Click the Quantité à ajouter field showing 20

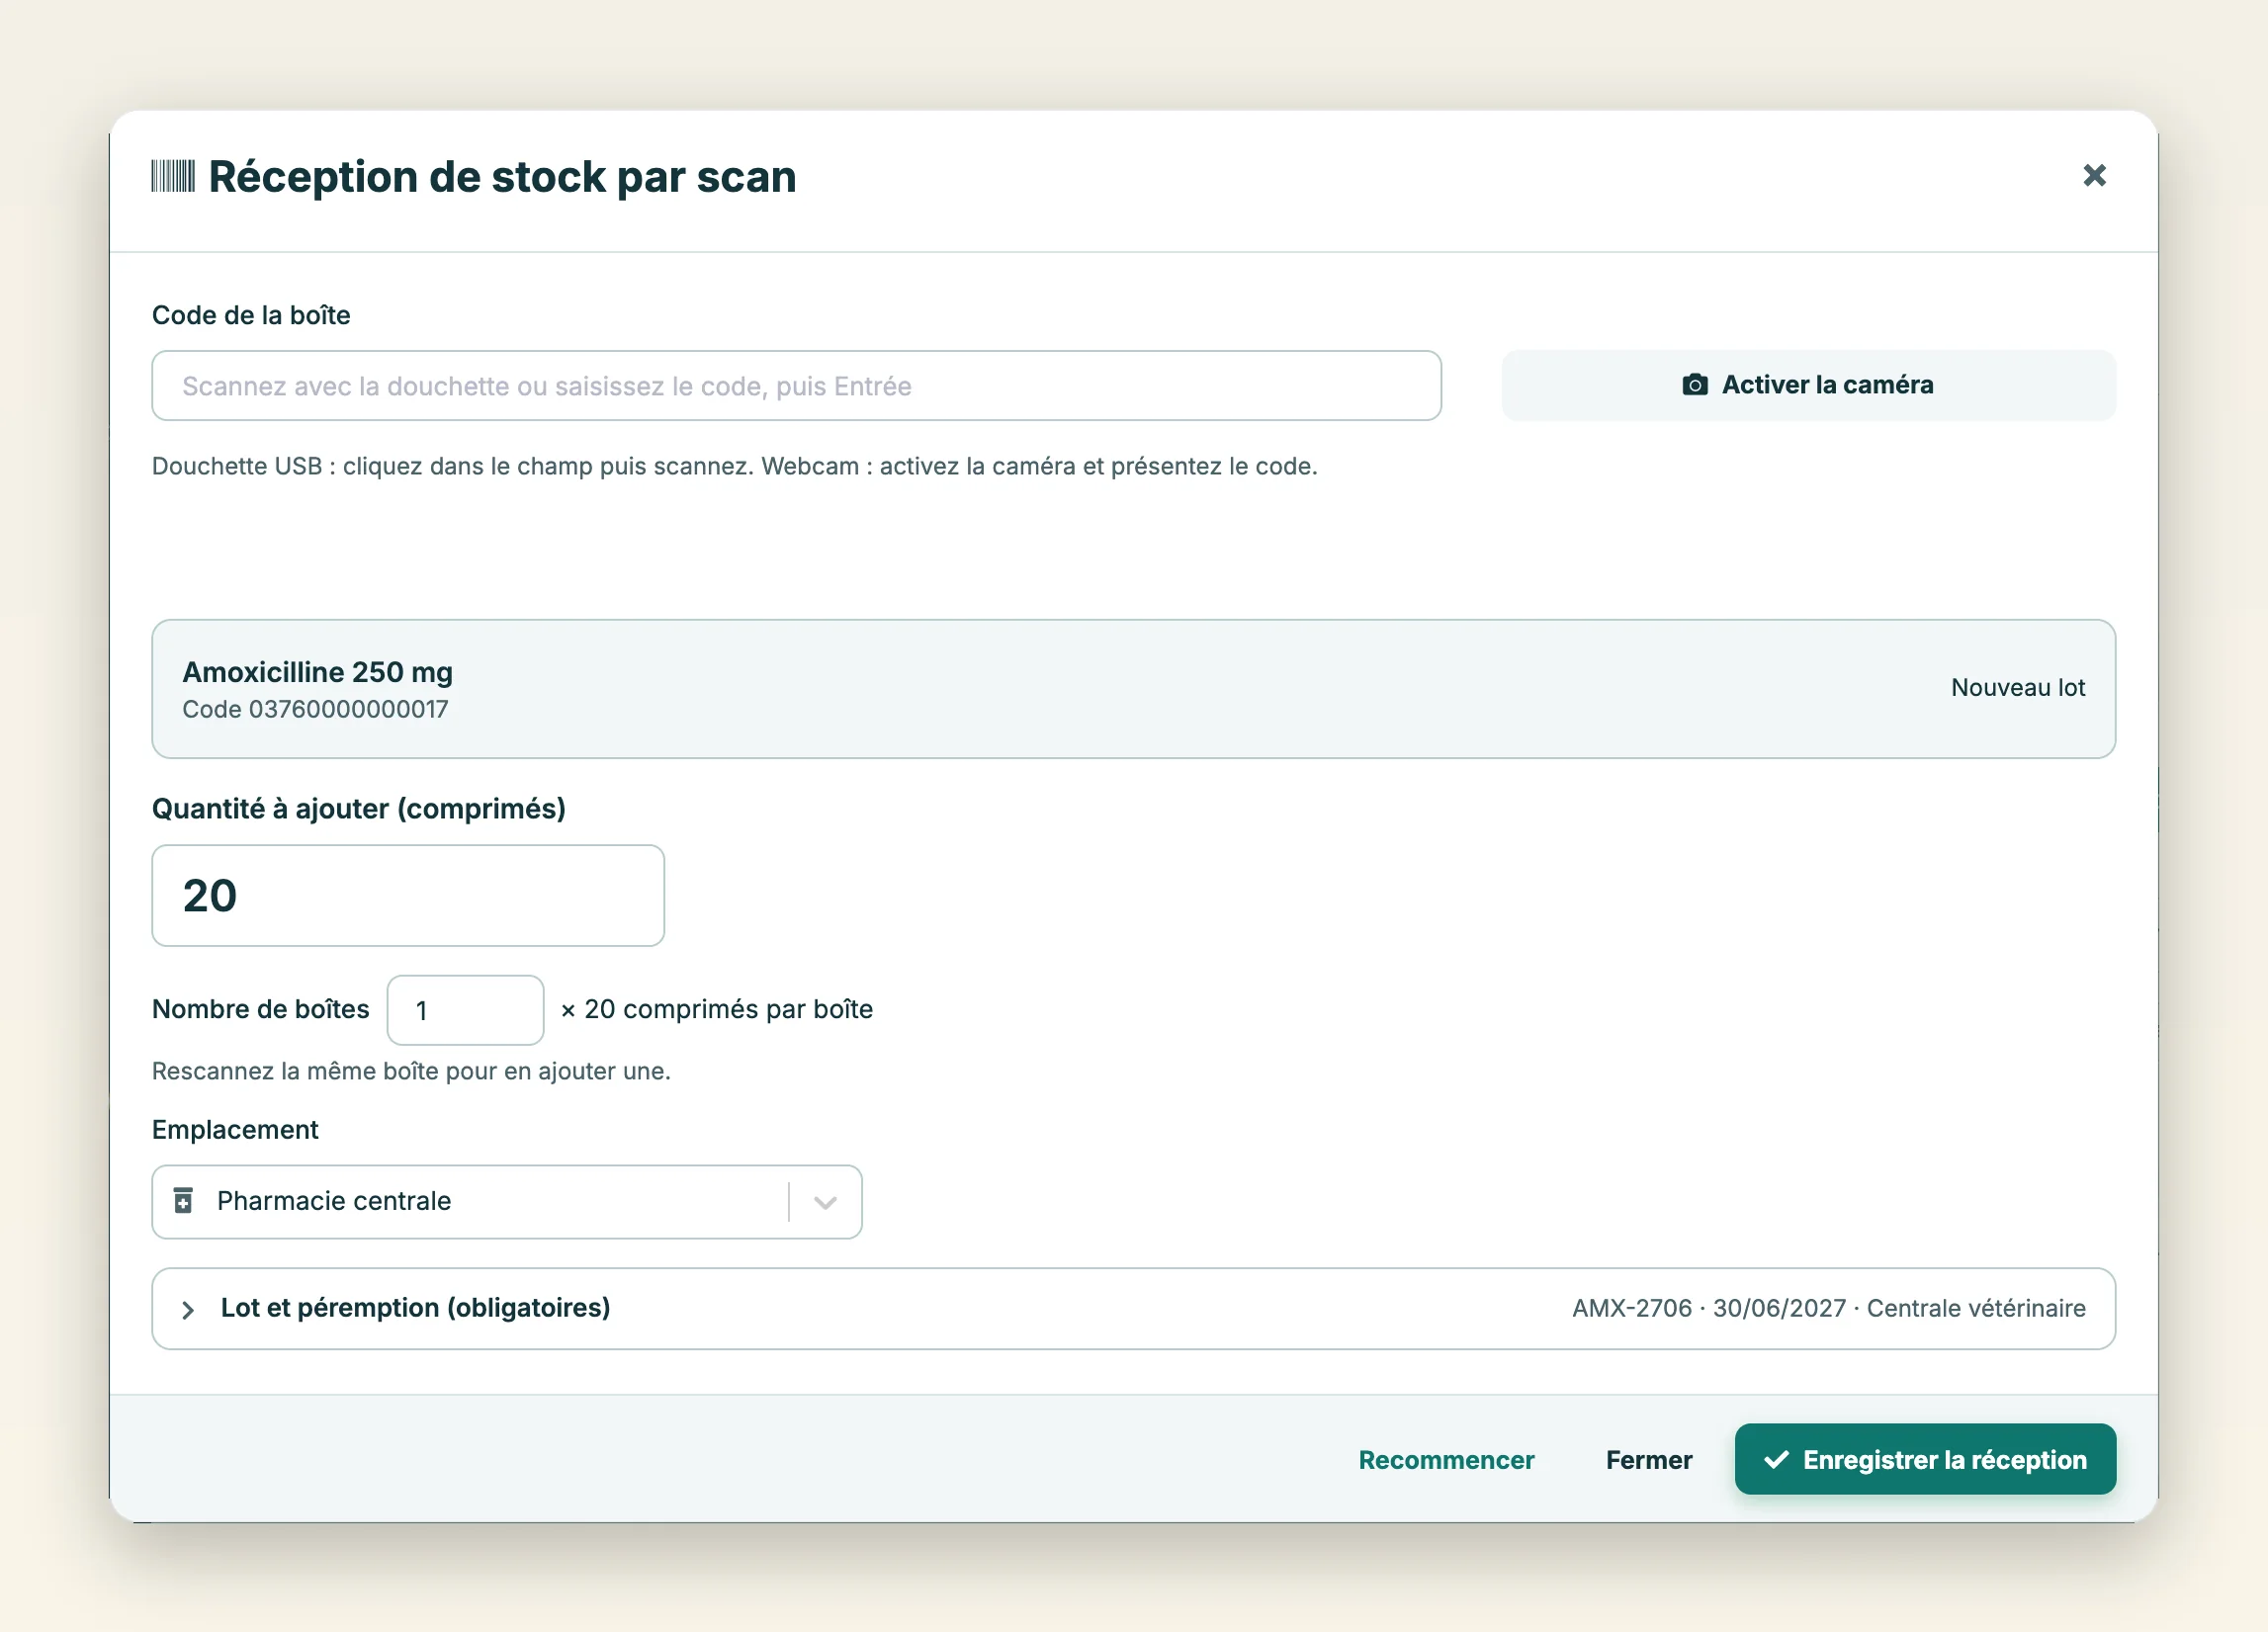click(x=408, y=895)
